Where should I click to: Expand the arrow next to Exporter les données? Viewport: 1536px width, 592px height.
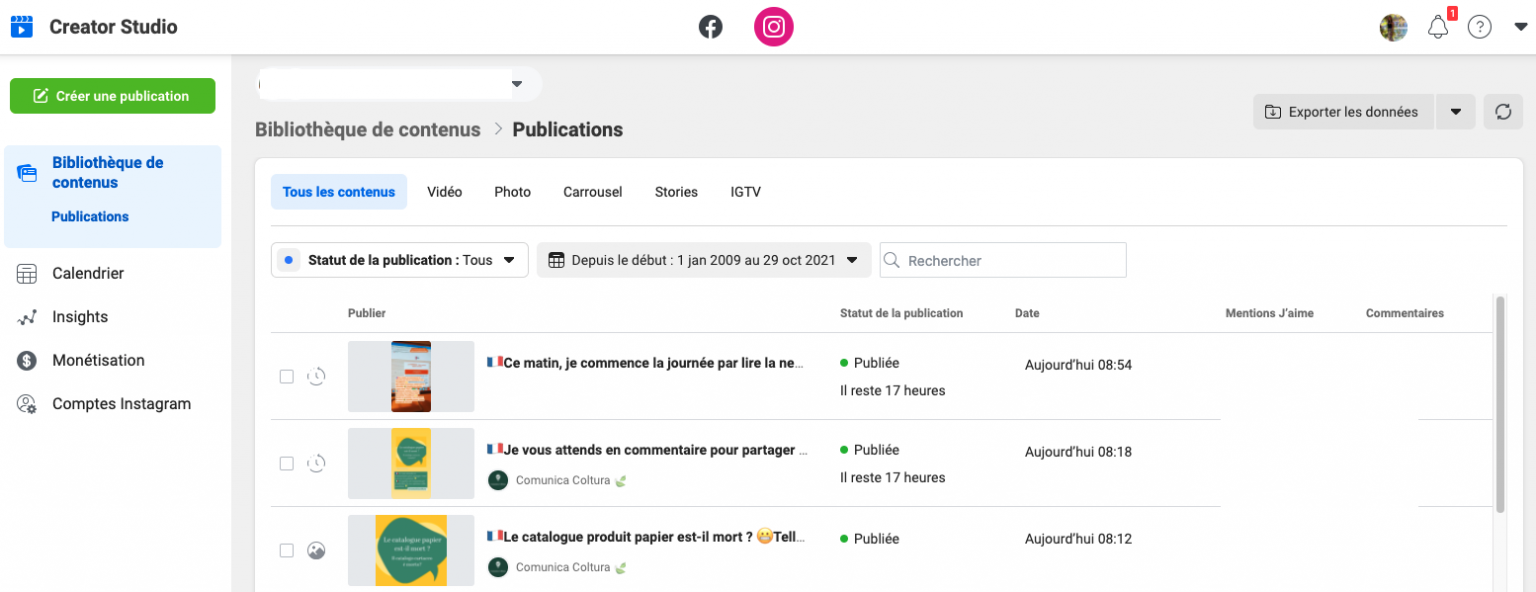(x=1456, y=112)
